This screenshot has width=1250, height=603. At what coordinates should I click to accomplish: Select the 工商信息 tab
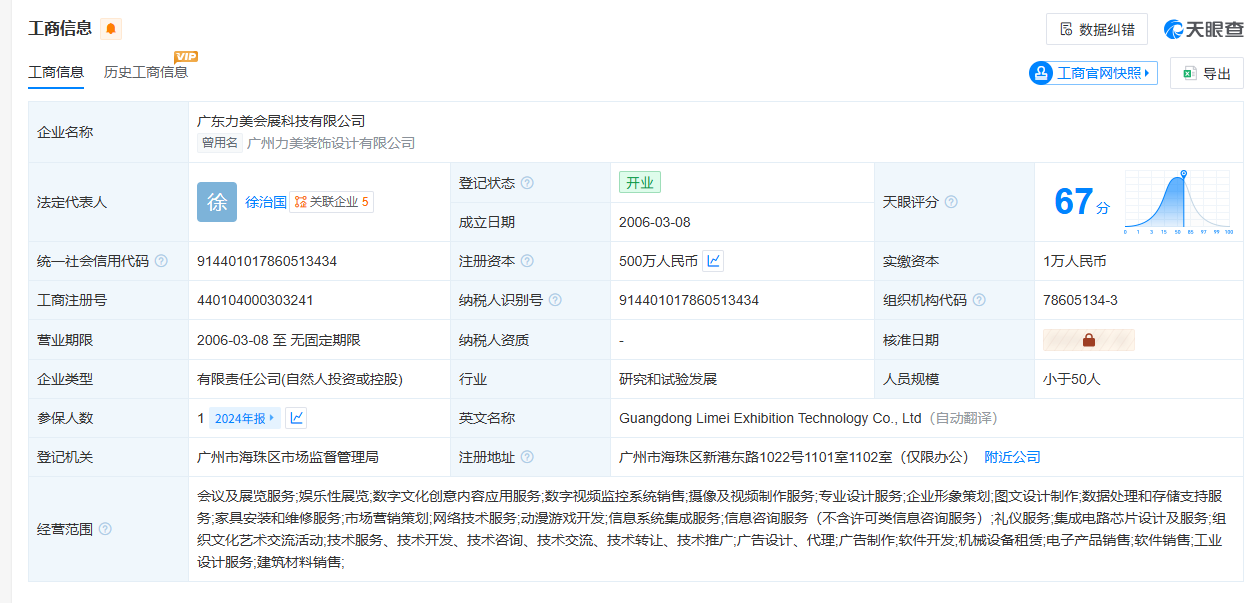click(56, 72)
